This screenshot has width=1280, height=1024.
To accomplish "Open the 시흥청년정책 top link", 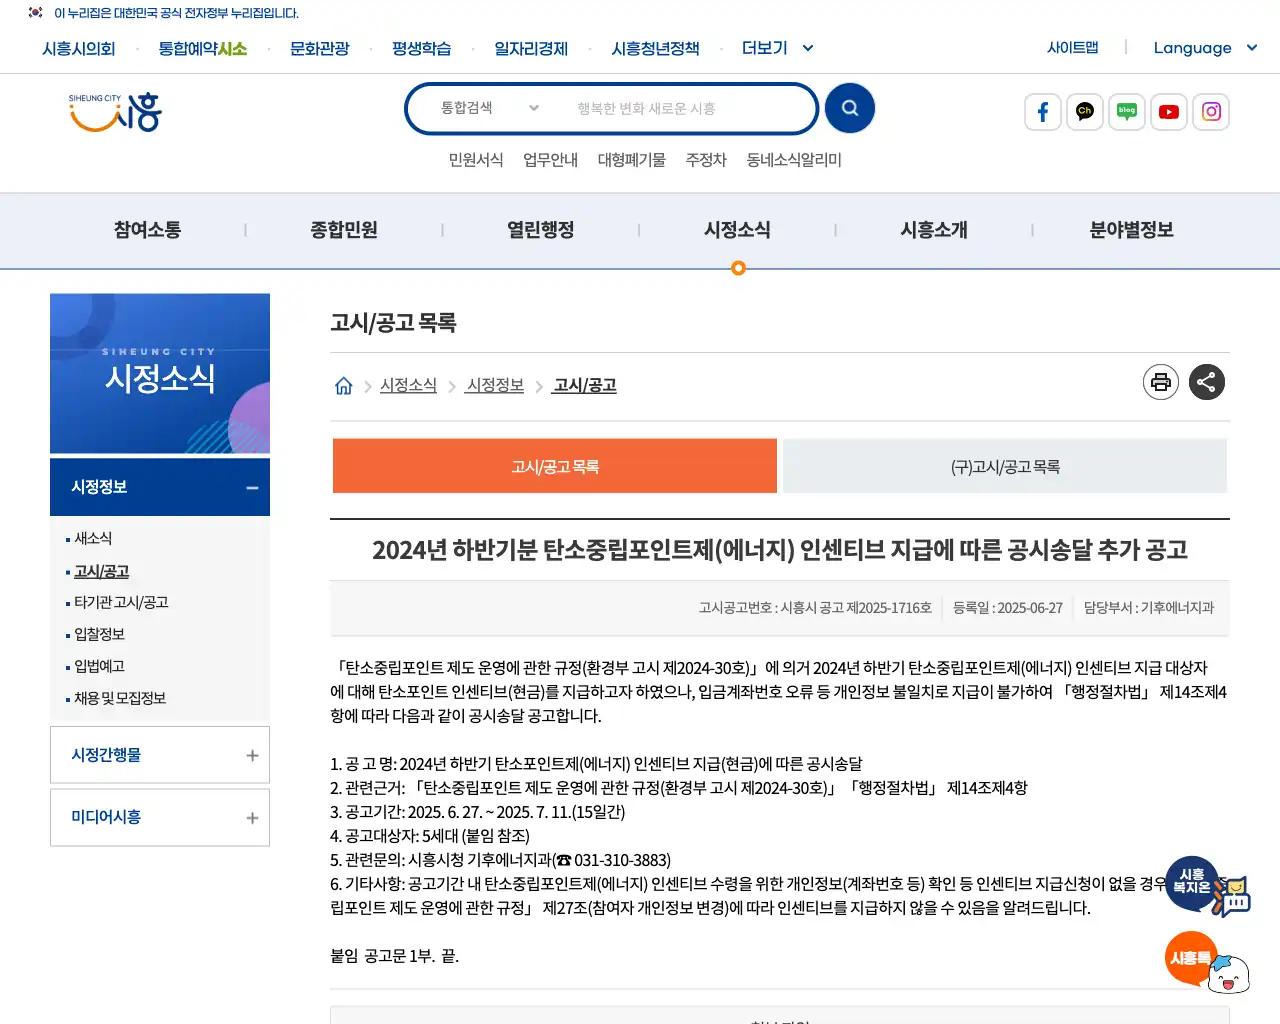I will tap(655, 49).
